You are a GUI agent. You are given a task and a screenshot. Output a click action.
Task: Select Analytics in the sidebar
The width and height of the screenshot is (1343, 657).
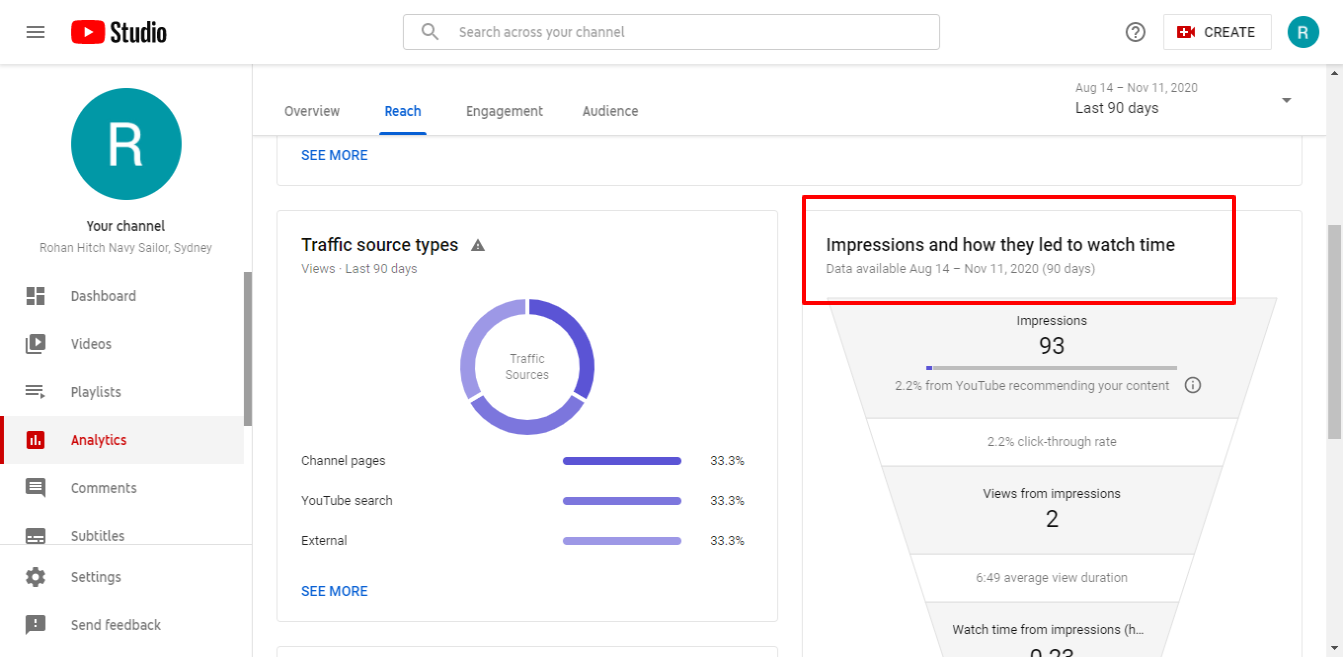coord(122,440)
